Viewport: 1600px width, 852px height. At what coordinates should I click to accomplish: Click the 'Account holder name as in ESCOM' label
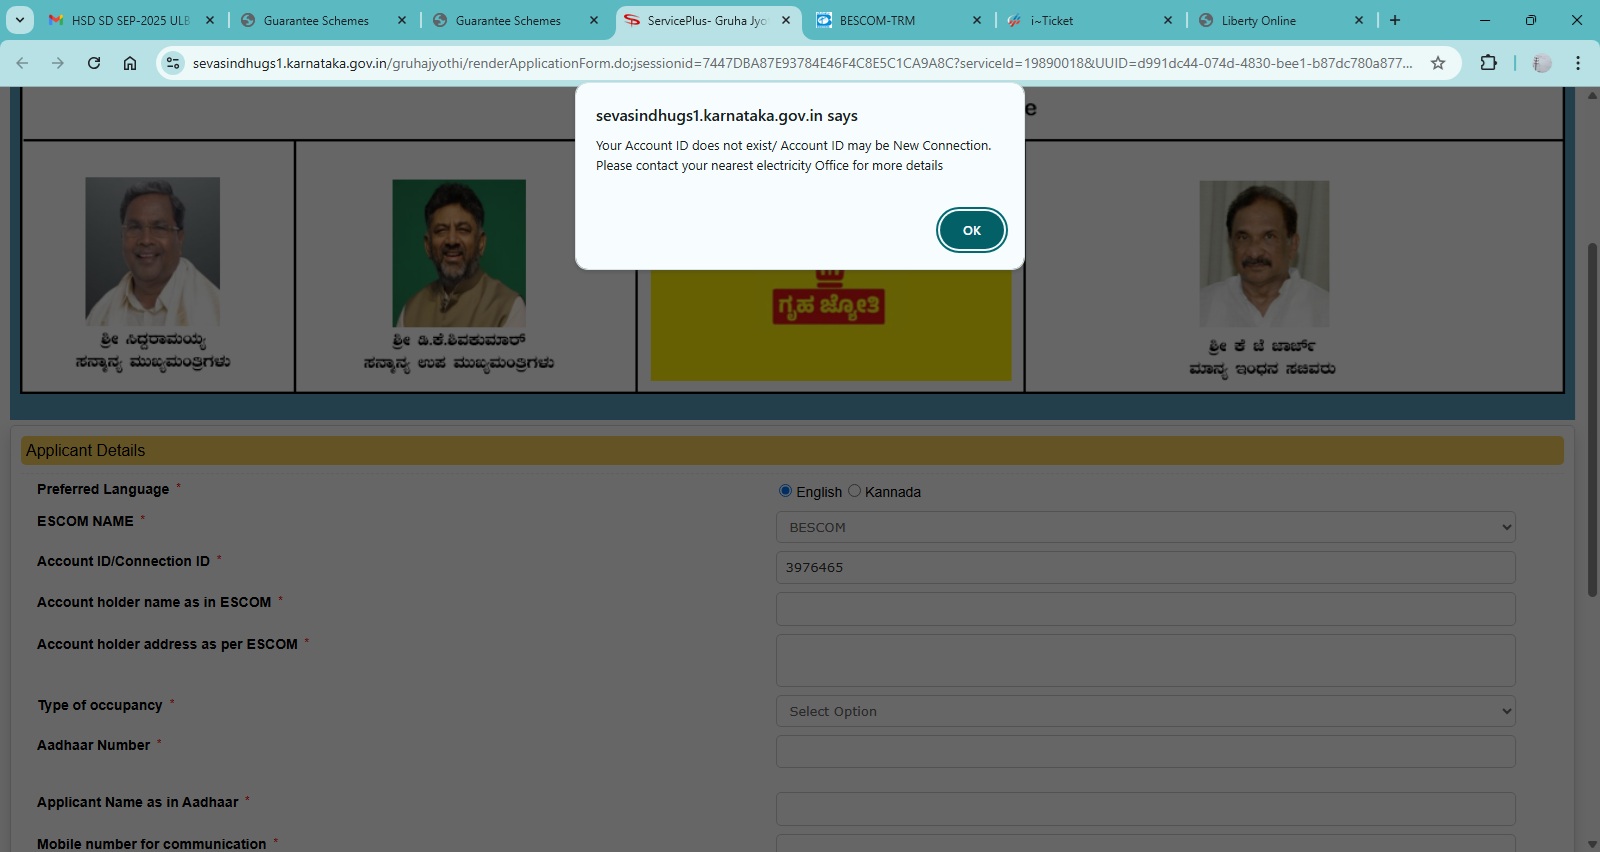pos(154,602)
